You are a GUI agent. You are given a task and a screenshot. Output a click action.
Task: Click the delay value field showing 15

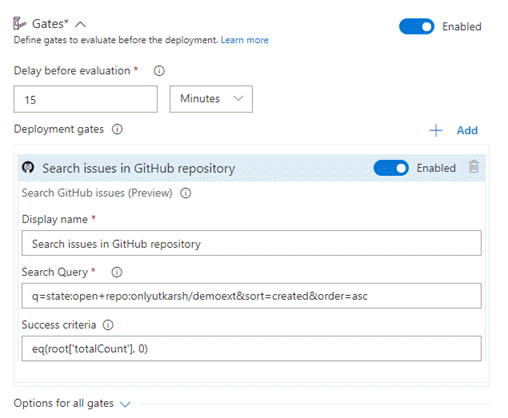coord(86,99)
